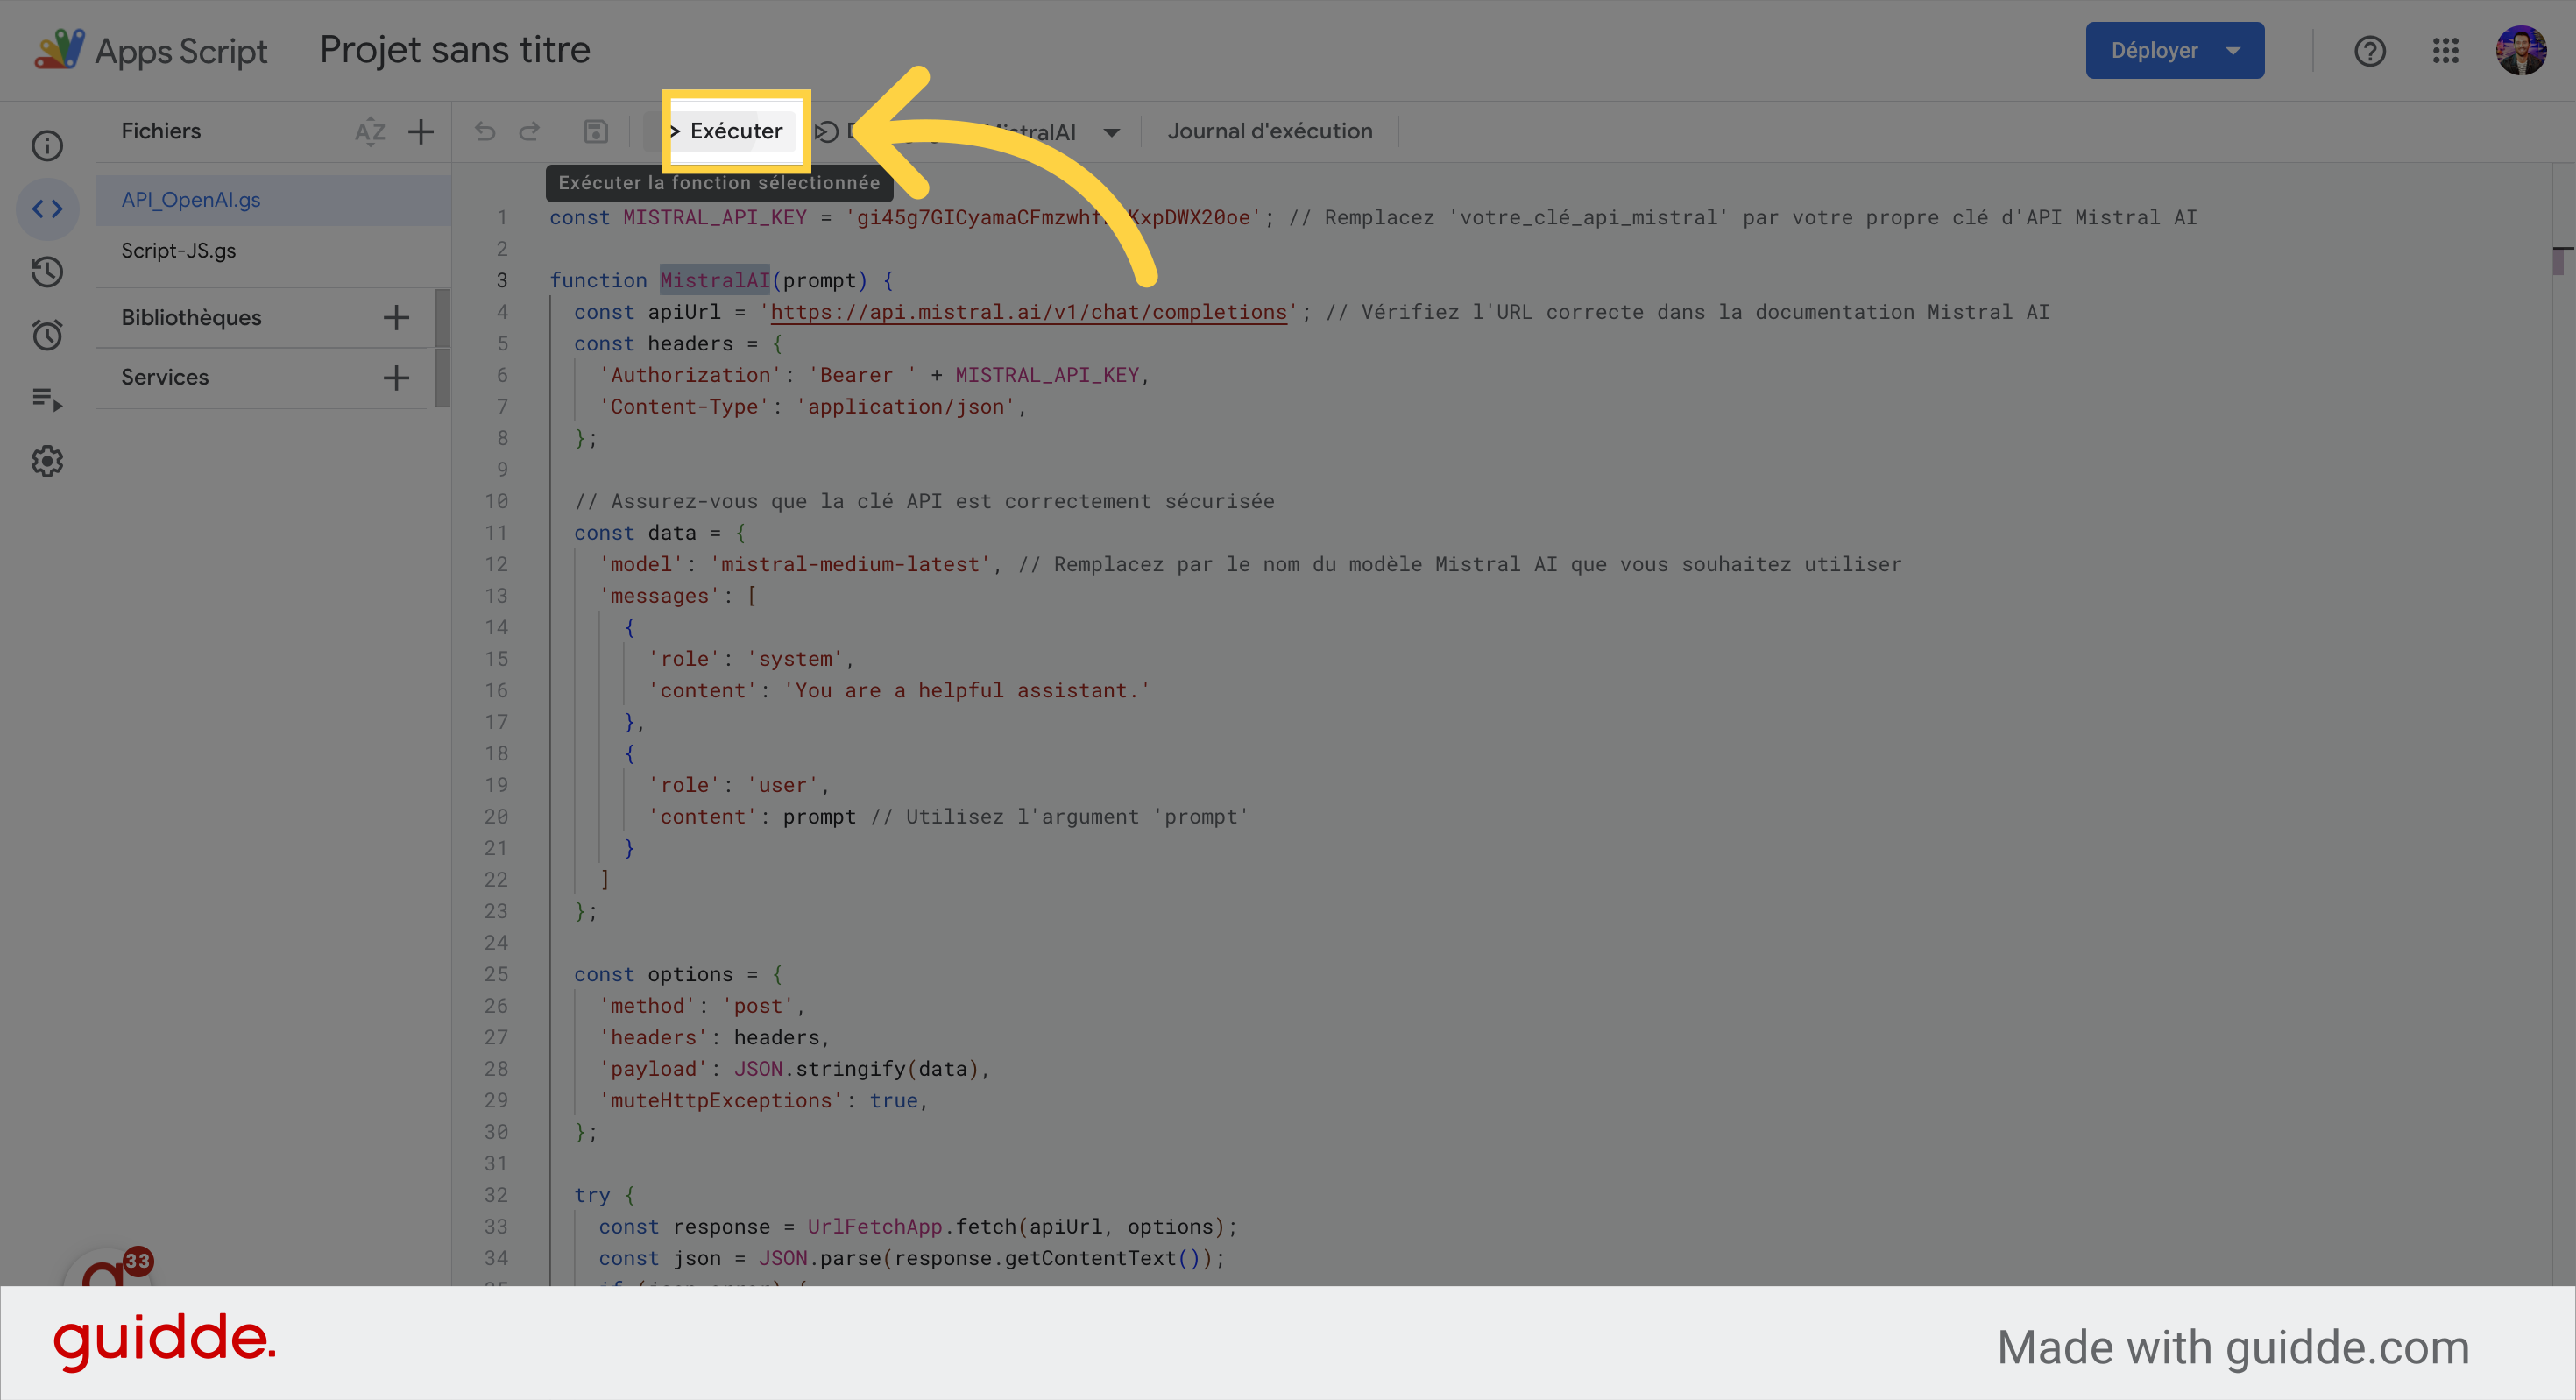Open the Executions list icon

[x=47, y=399]
